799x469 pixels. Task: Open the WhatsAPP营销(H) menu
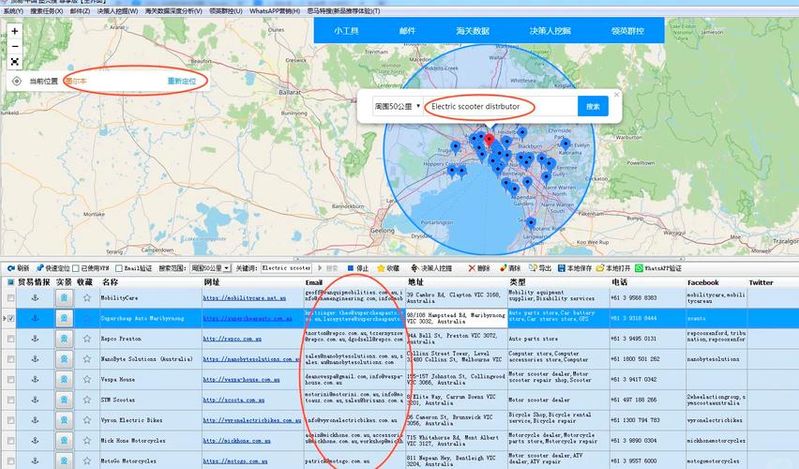(275, 11)
